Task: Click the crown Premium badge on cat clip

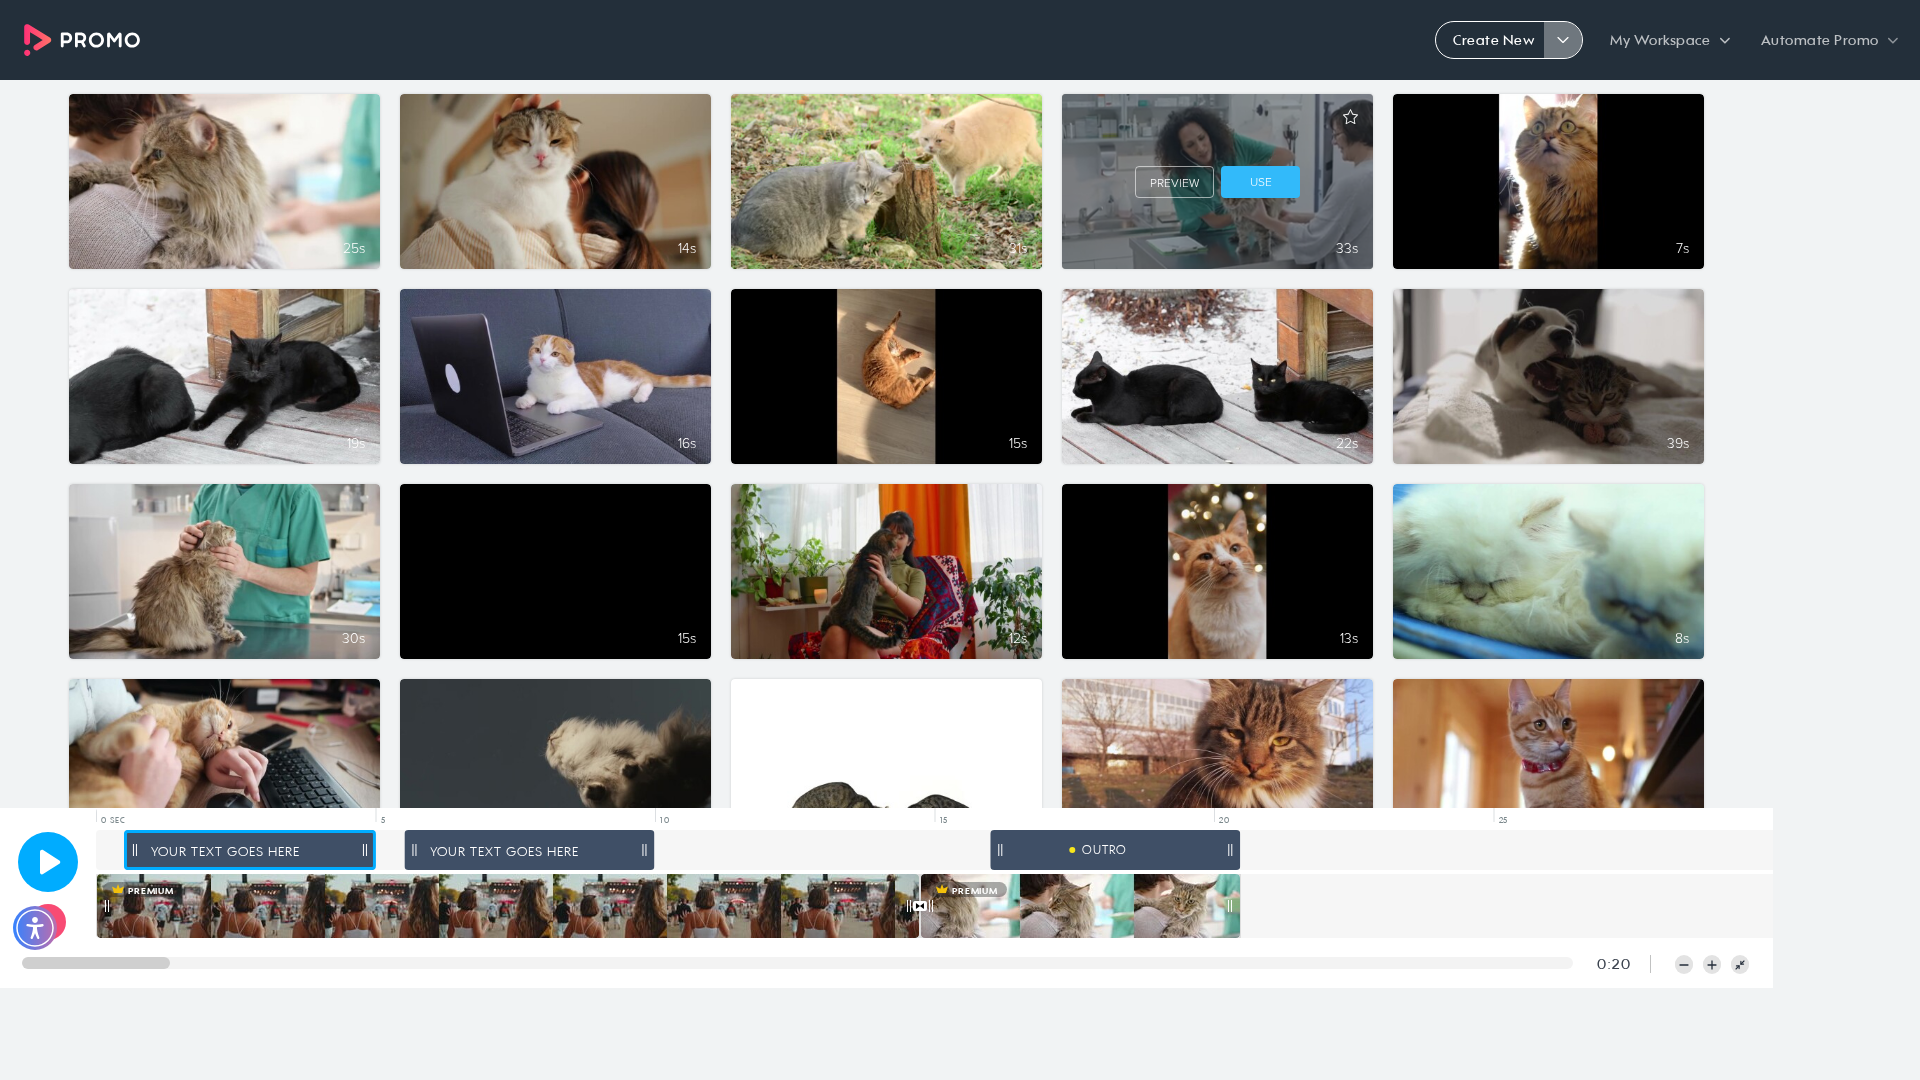Action: (x=970, y=890)
